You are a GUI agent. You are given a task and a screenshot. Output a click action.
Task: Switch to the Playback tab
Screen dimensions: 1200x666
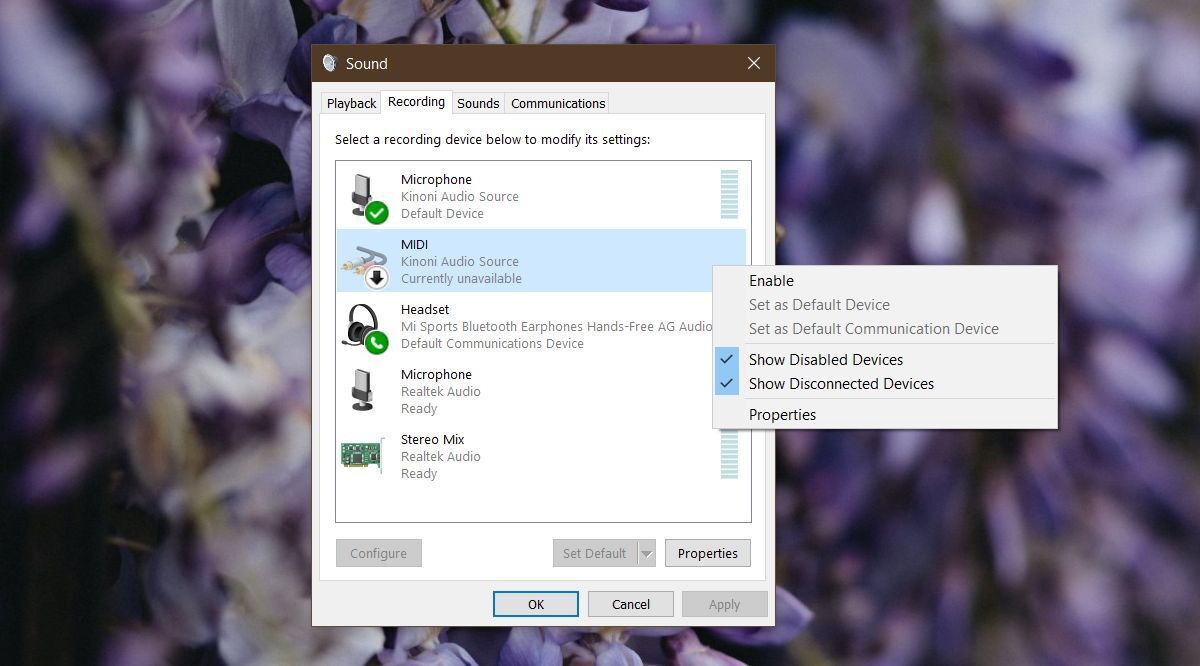point(350,102)
